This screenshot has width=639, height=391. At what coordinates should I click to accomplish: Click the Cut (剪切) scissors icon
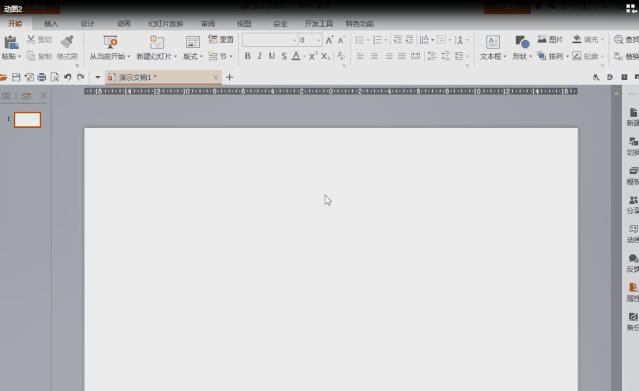click(x=31, y=40)
